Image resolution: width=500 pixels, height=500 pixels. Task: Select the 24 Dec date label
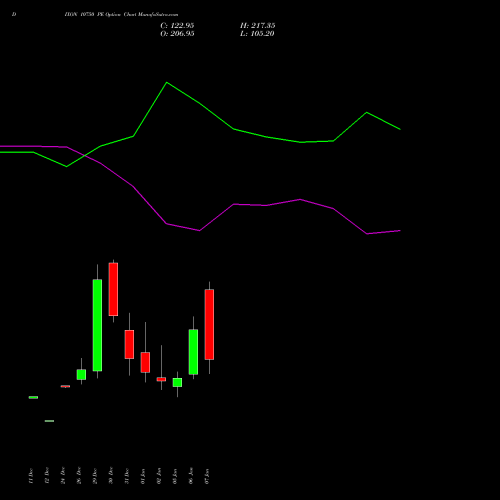[x=63, y=476]
